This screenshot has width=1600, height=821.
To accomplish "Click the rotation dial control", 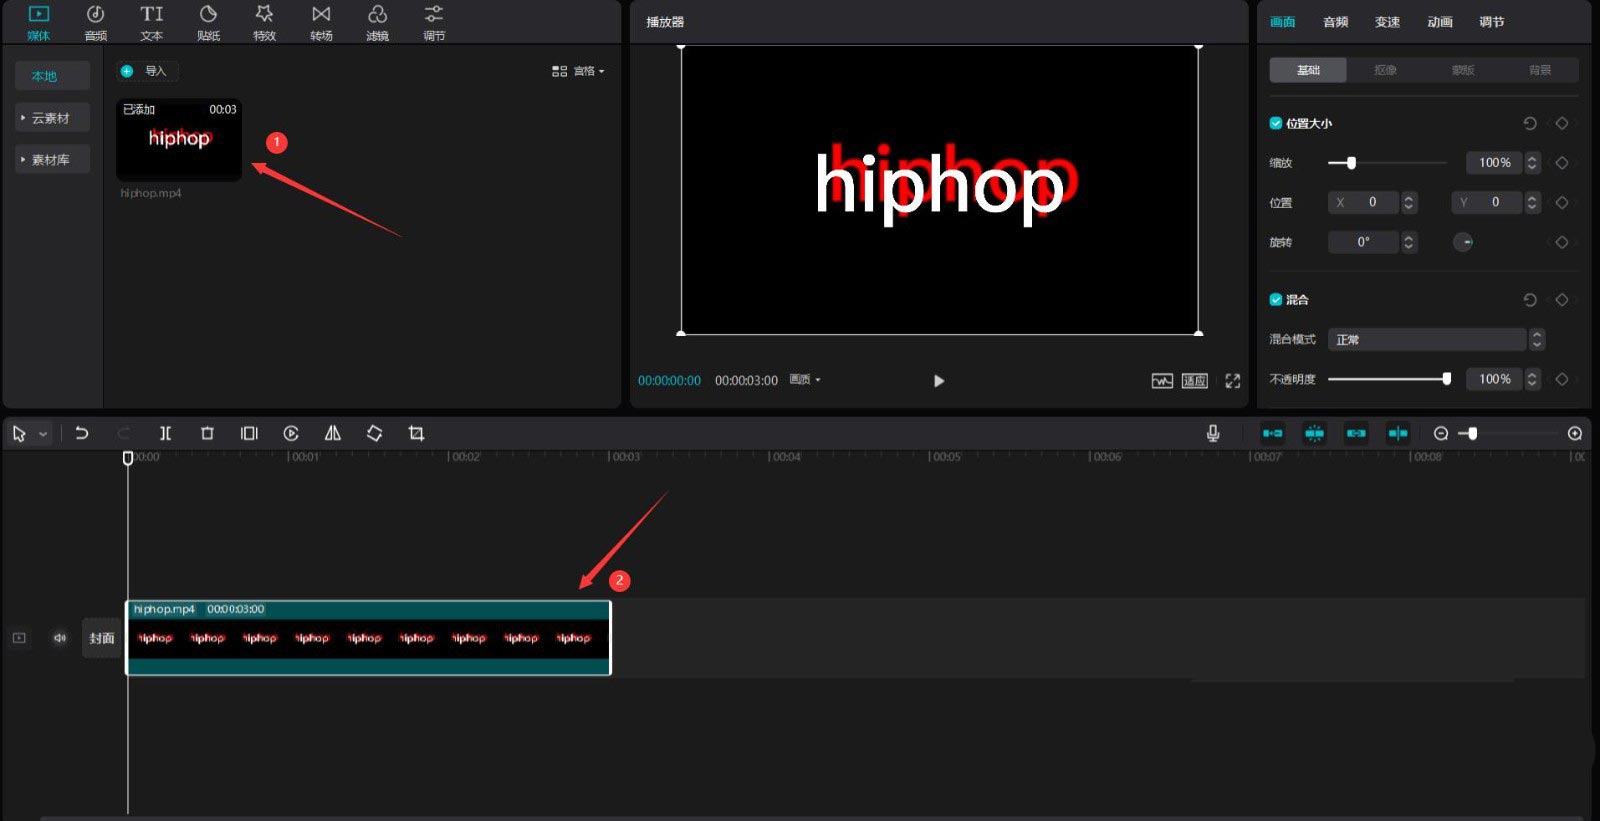I will 1463,242.
